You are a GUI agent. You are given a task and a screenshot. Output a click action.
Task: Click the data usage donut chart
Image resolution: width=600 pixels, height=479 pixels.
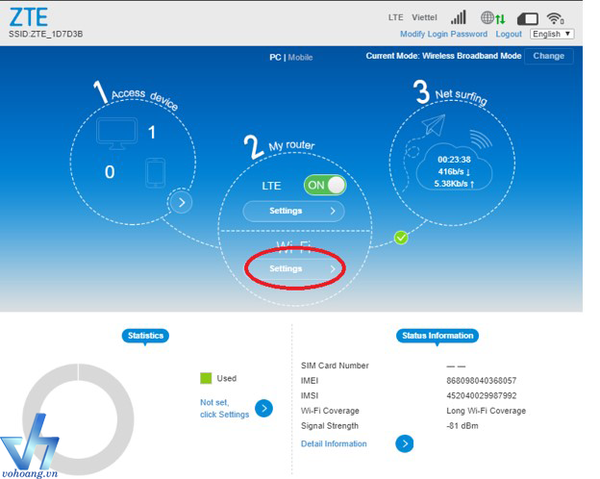[x=78, y=419]
